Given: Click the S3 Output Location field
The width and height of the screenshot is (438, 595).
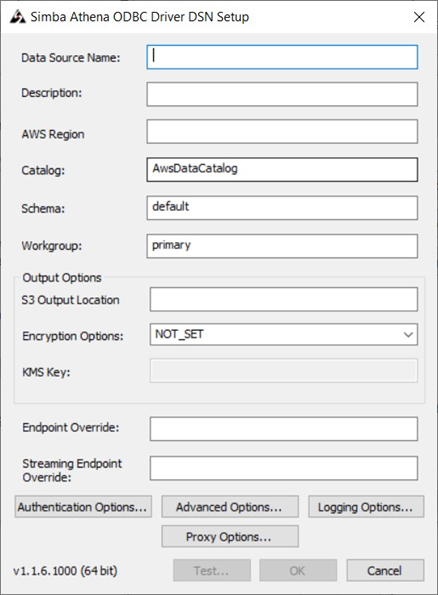Looking at the screenshot, I should (284, 299).
